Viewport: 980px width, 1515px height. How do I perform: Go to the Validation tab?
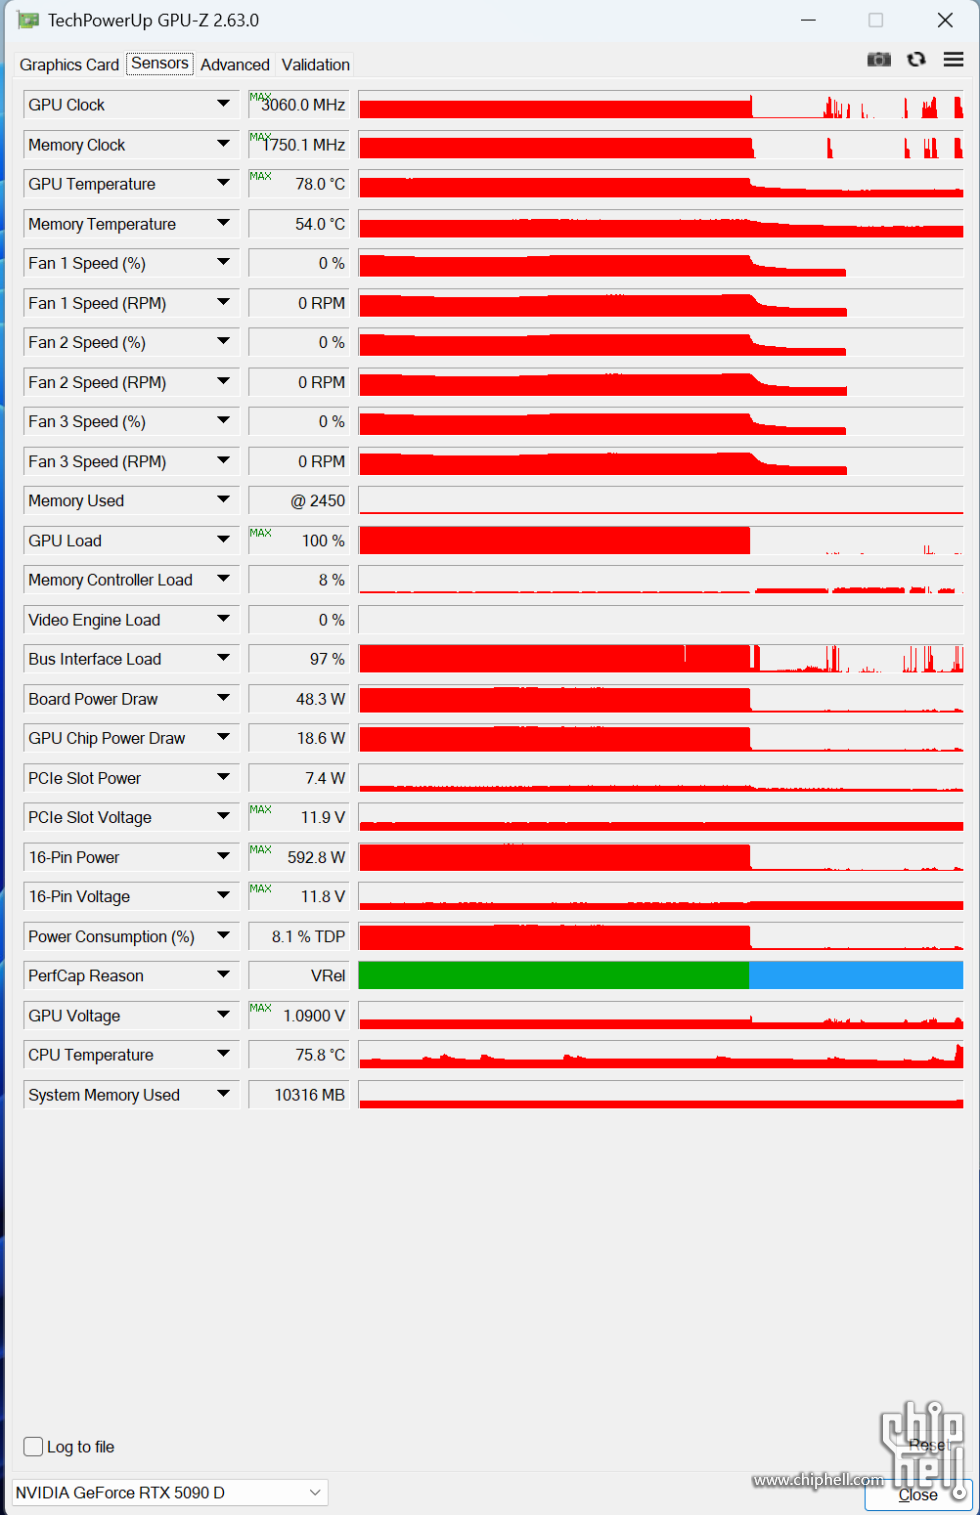coord(316,65)
